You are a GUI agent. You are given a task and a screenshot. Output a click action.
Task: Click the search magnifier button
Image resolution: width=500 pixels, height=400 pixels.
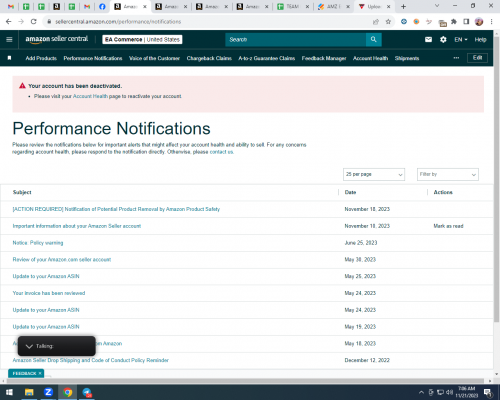374,40
